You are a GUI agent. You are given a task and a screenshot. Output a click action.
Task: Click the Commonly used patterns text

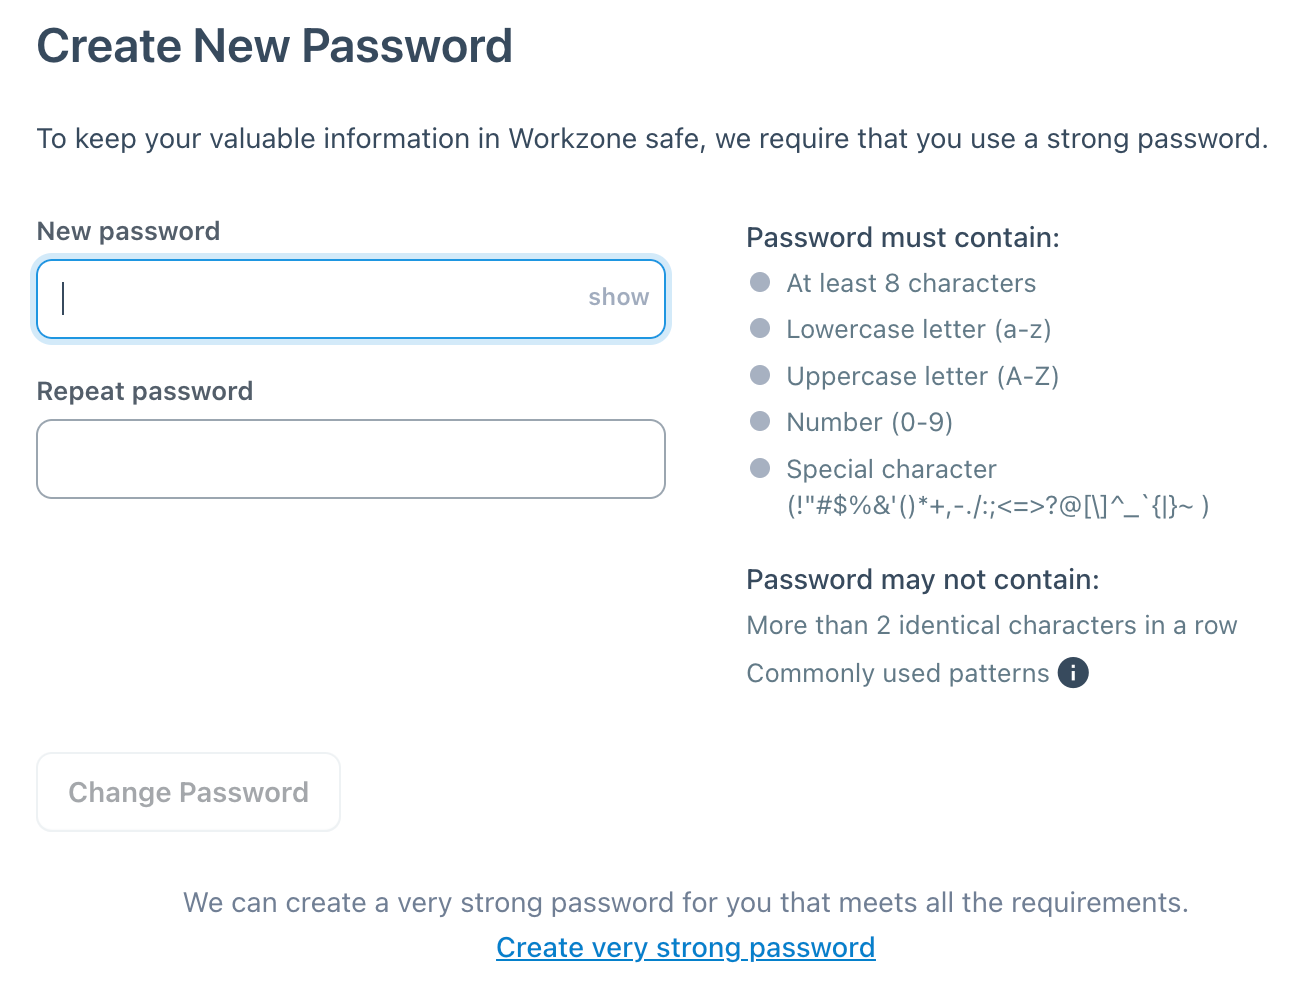tap(898, 673)
